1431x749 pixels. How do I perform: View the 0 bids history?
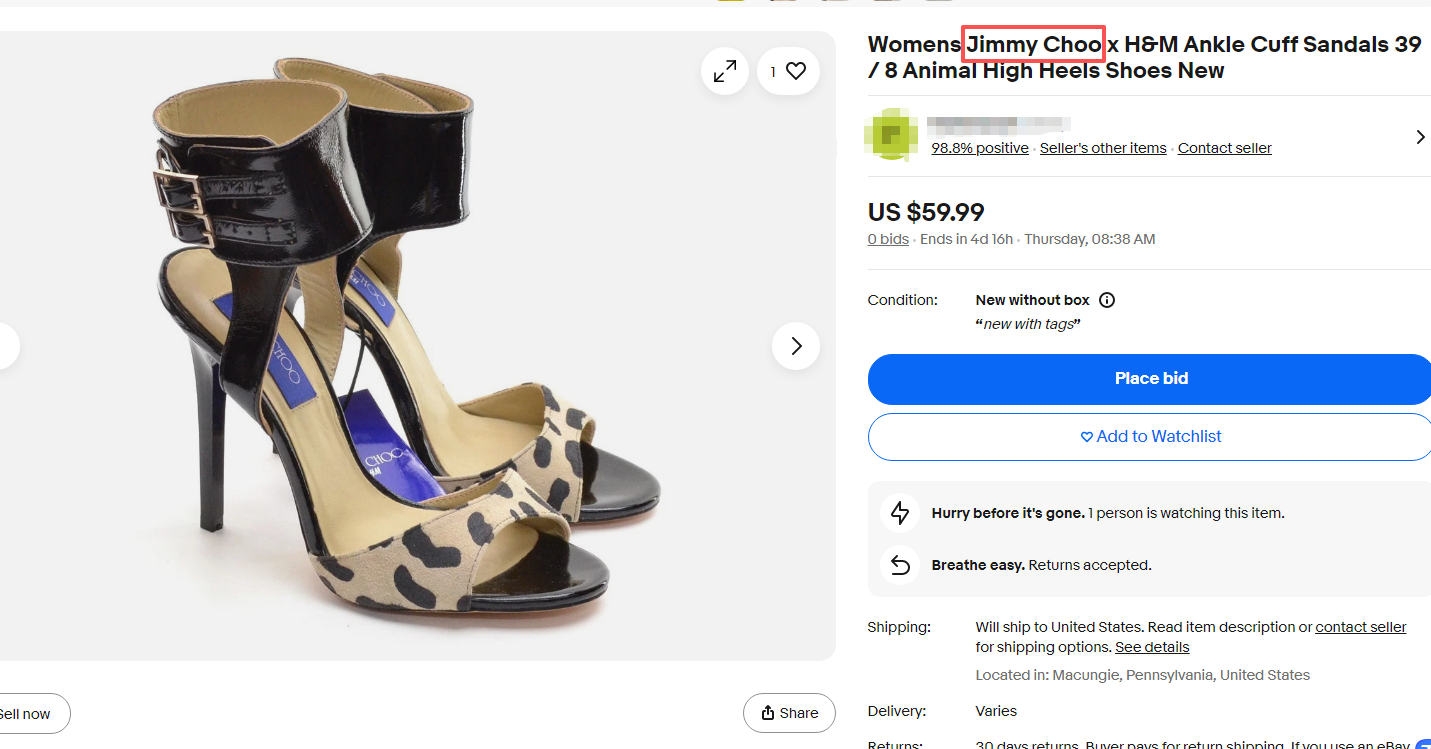(888, 239)
